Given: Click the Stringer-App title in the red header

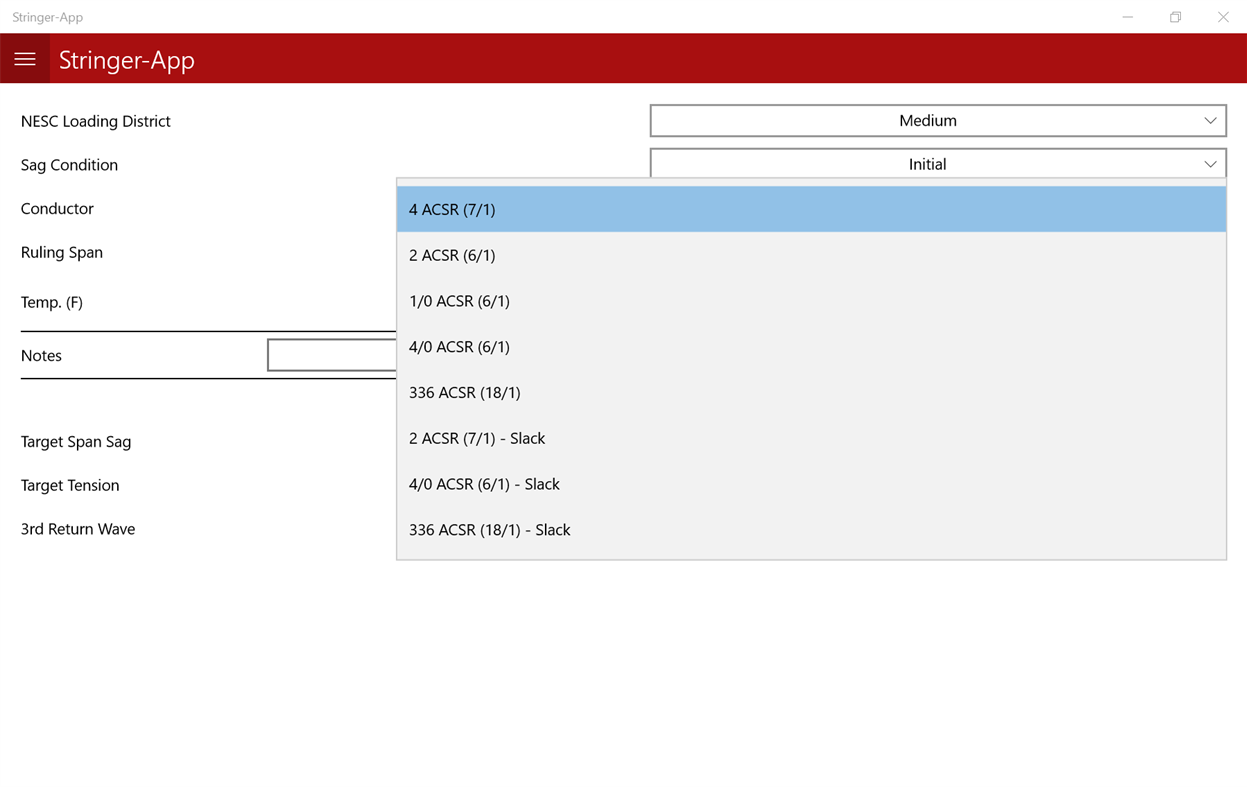Looking at the screenshot, I should [126, 60].
